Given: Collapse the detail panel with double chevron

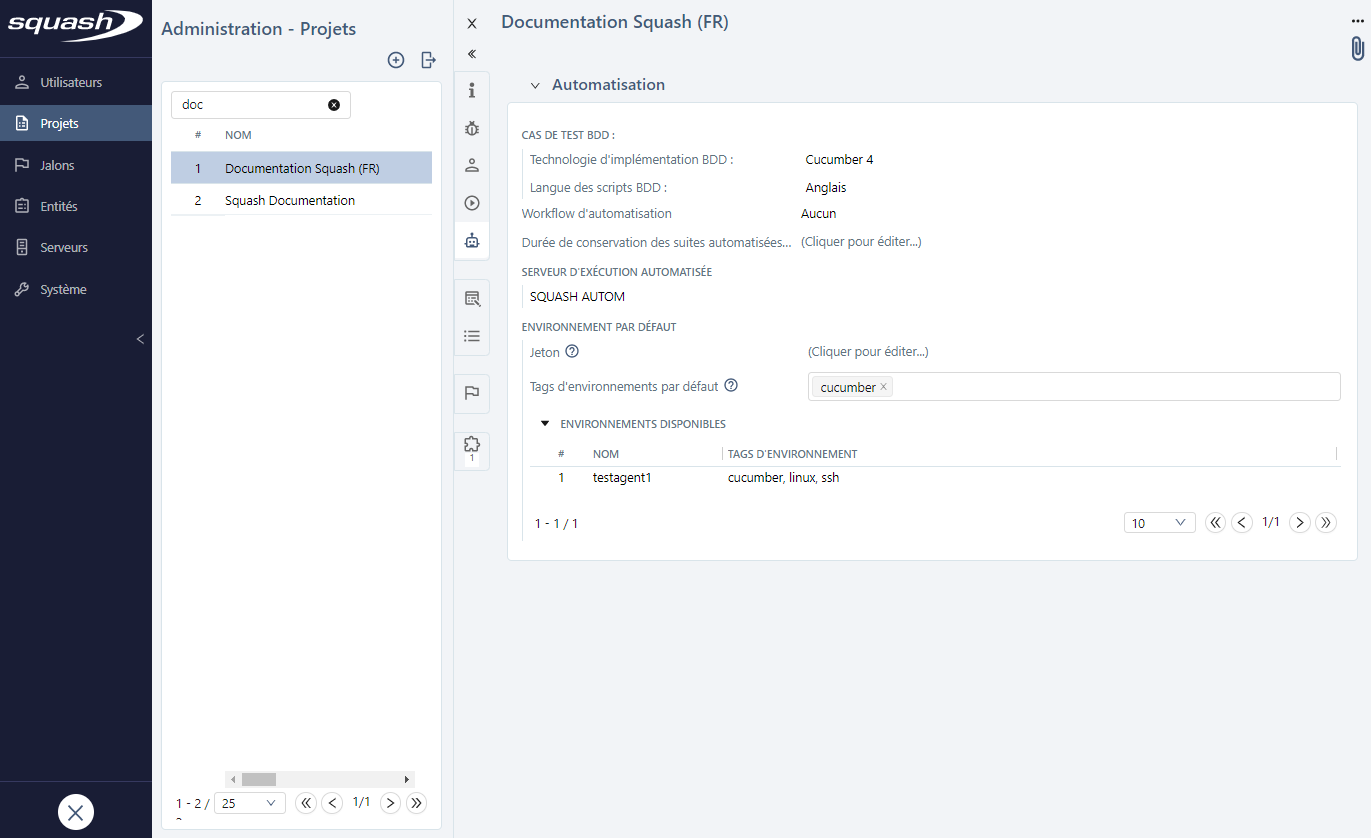Looking at the screenshot, I should [x=472, y=54].
